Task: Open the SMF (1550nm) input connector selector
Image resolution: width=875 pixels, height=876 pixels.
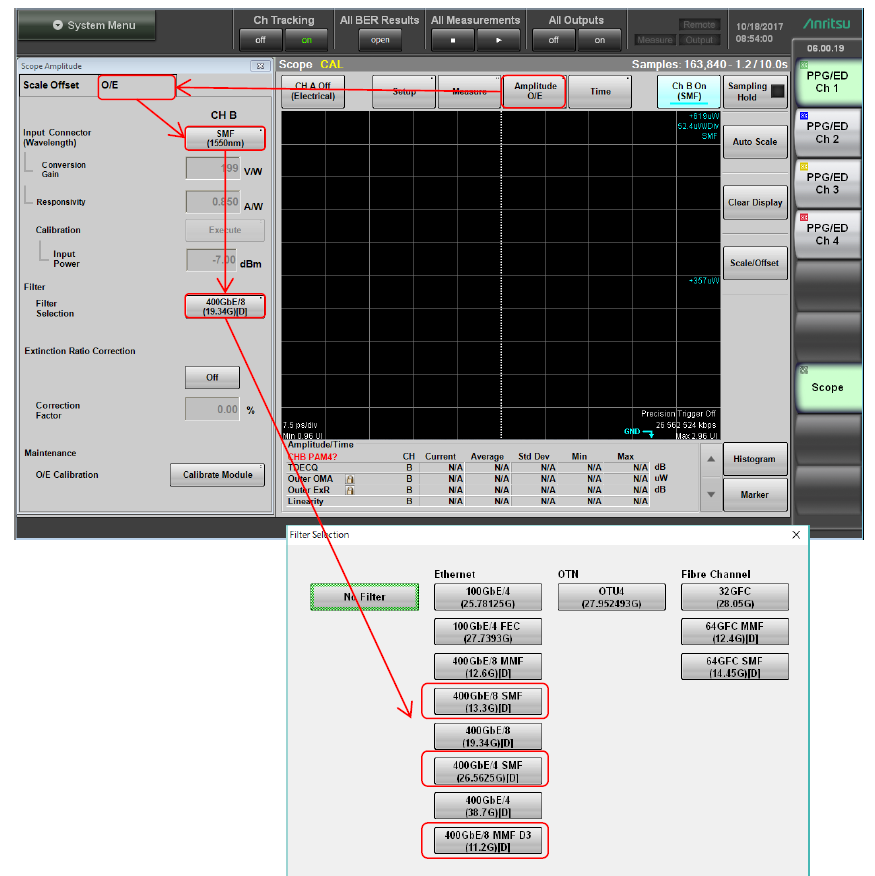Action: [224, 138]
